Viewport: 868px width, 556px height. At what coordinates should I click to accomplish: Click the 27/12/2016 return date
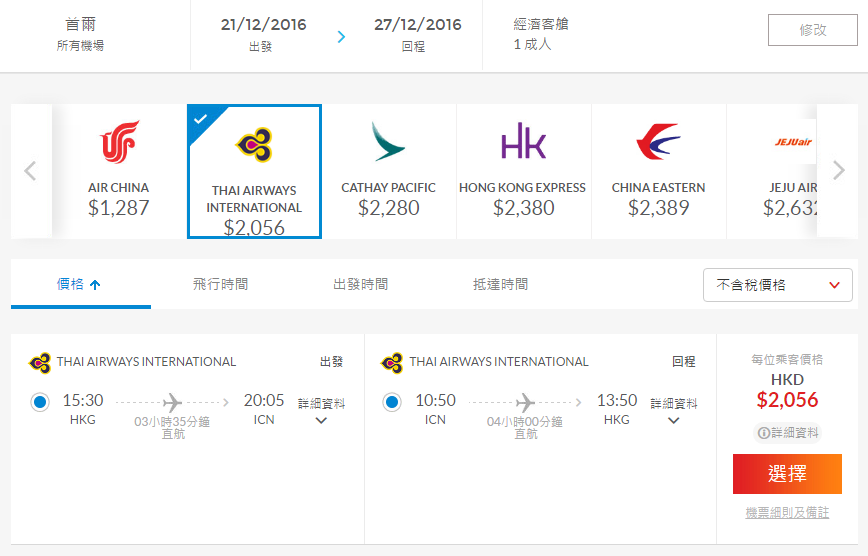[x=417, y=24]
